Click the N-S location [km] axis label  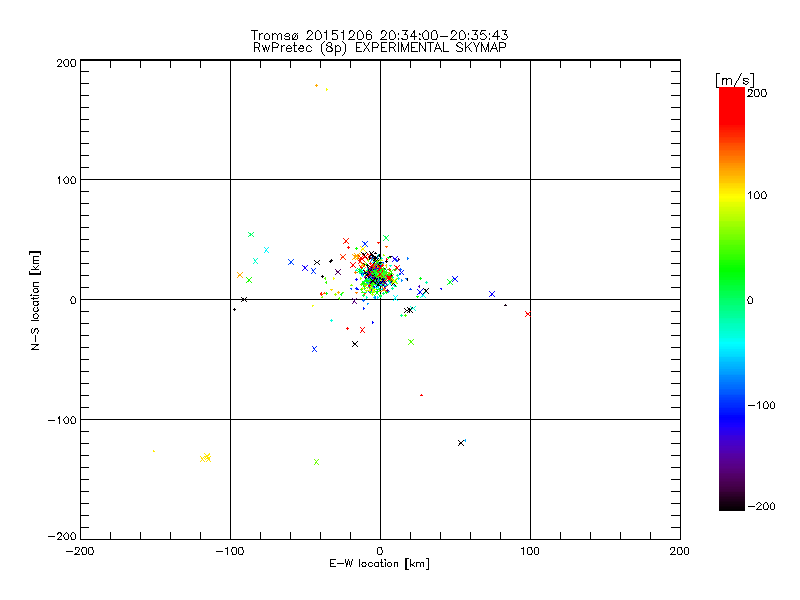36,300
